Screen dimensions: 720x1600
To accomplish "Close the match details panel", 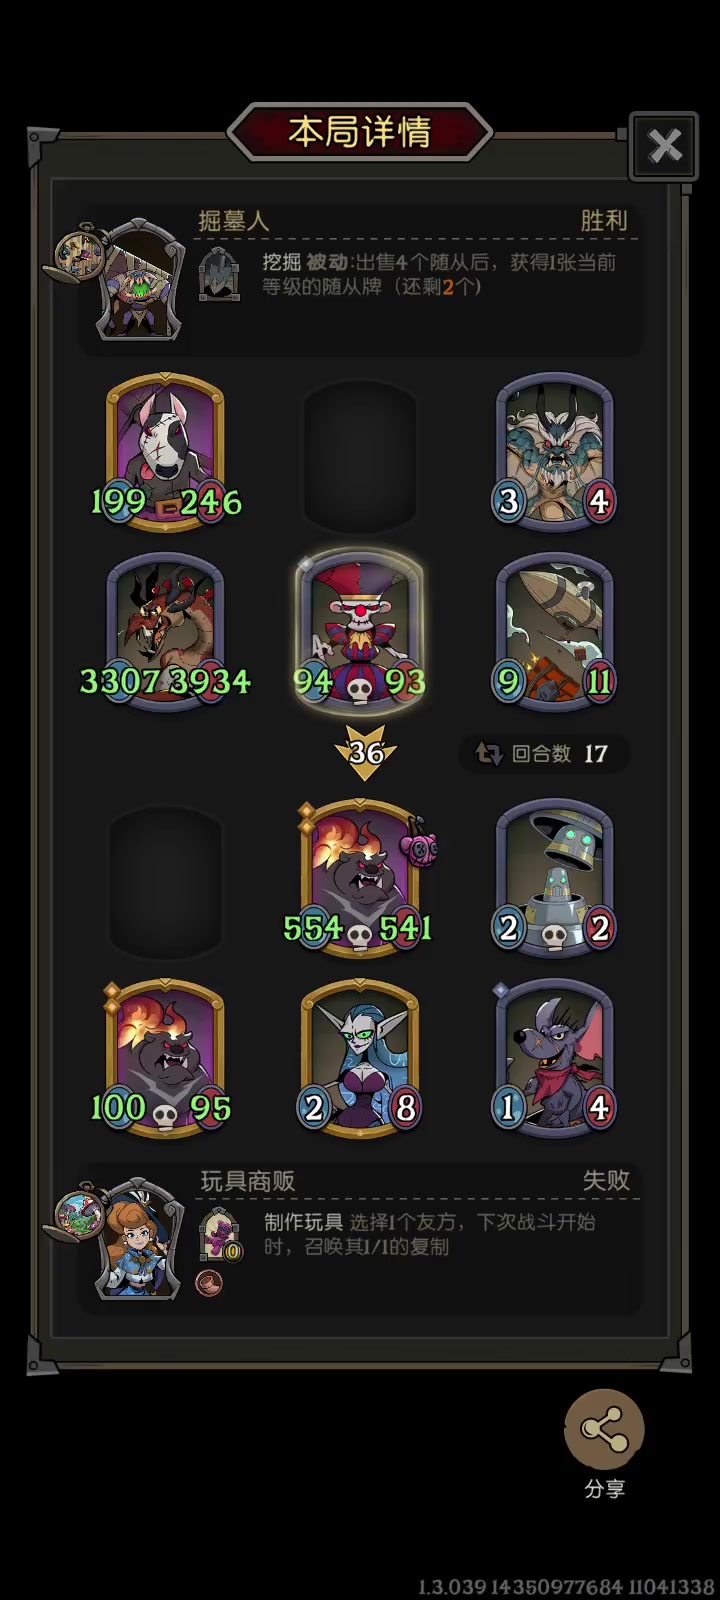I will coord(664,146).
